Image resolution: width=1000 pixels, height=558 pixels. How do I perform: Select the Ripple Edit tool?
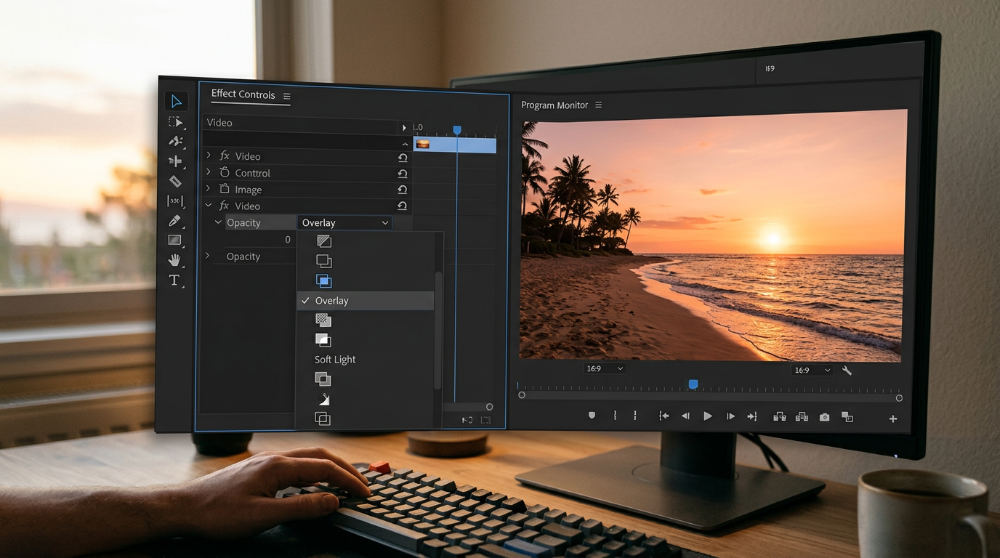175,142
